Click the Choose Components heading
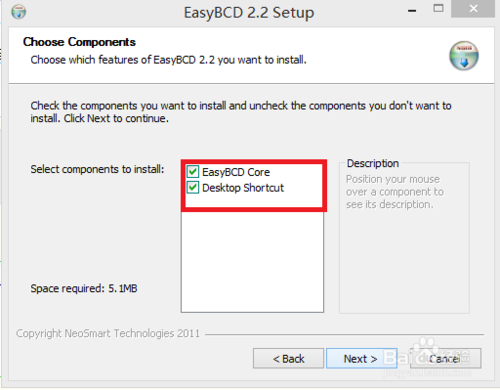This screenshot has height=390, width=500. (79, 42)
